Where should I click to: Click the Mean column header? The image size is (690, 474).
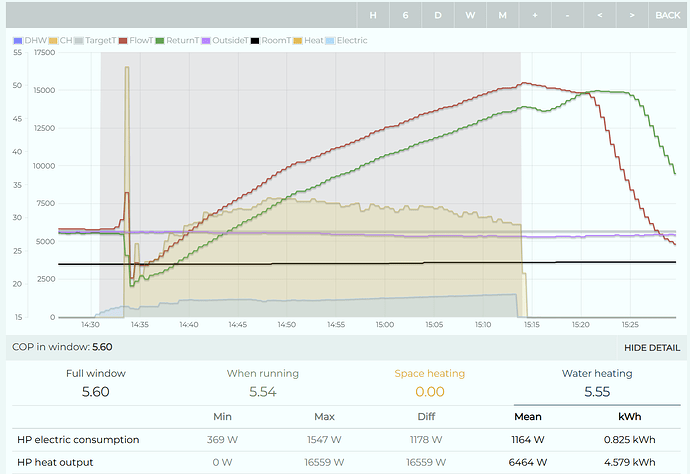pos(528,416)
